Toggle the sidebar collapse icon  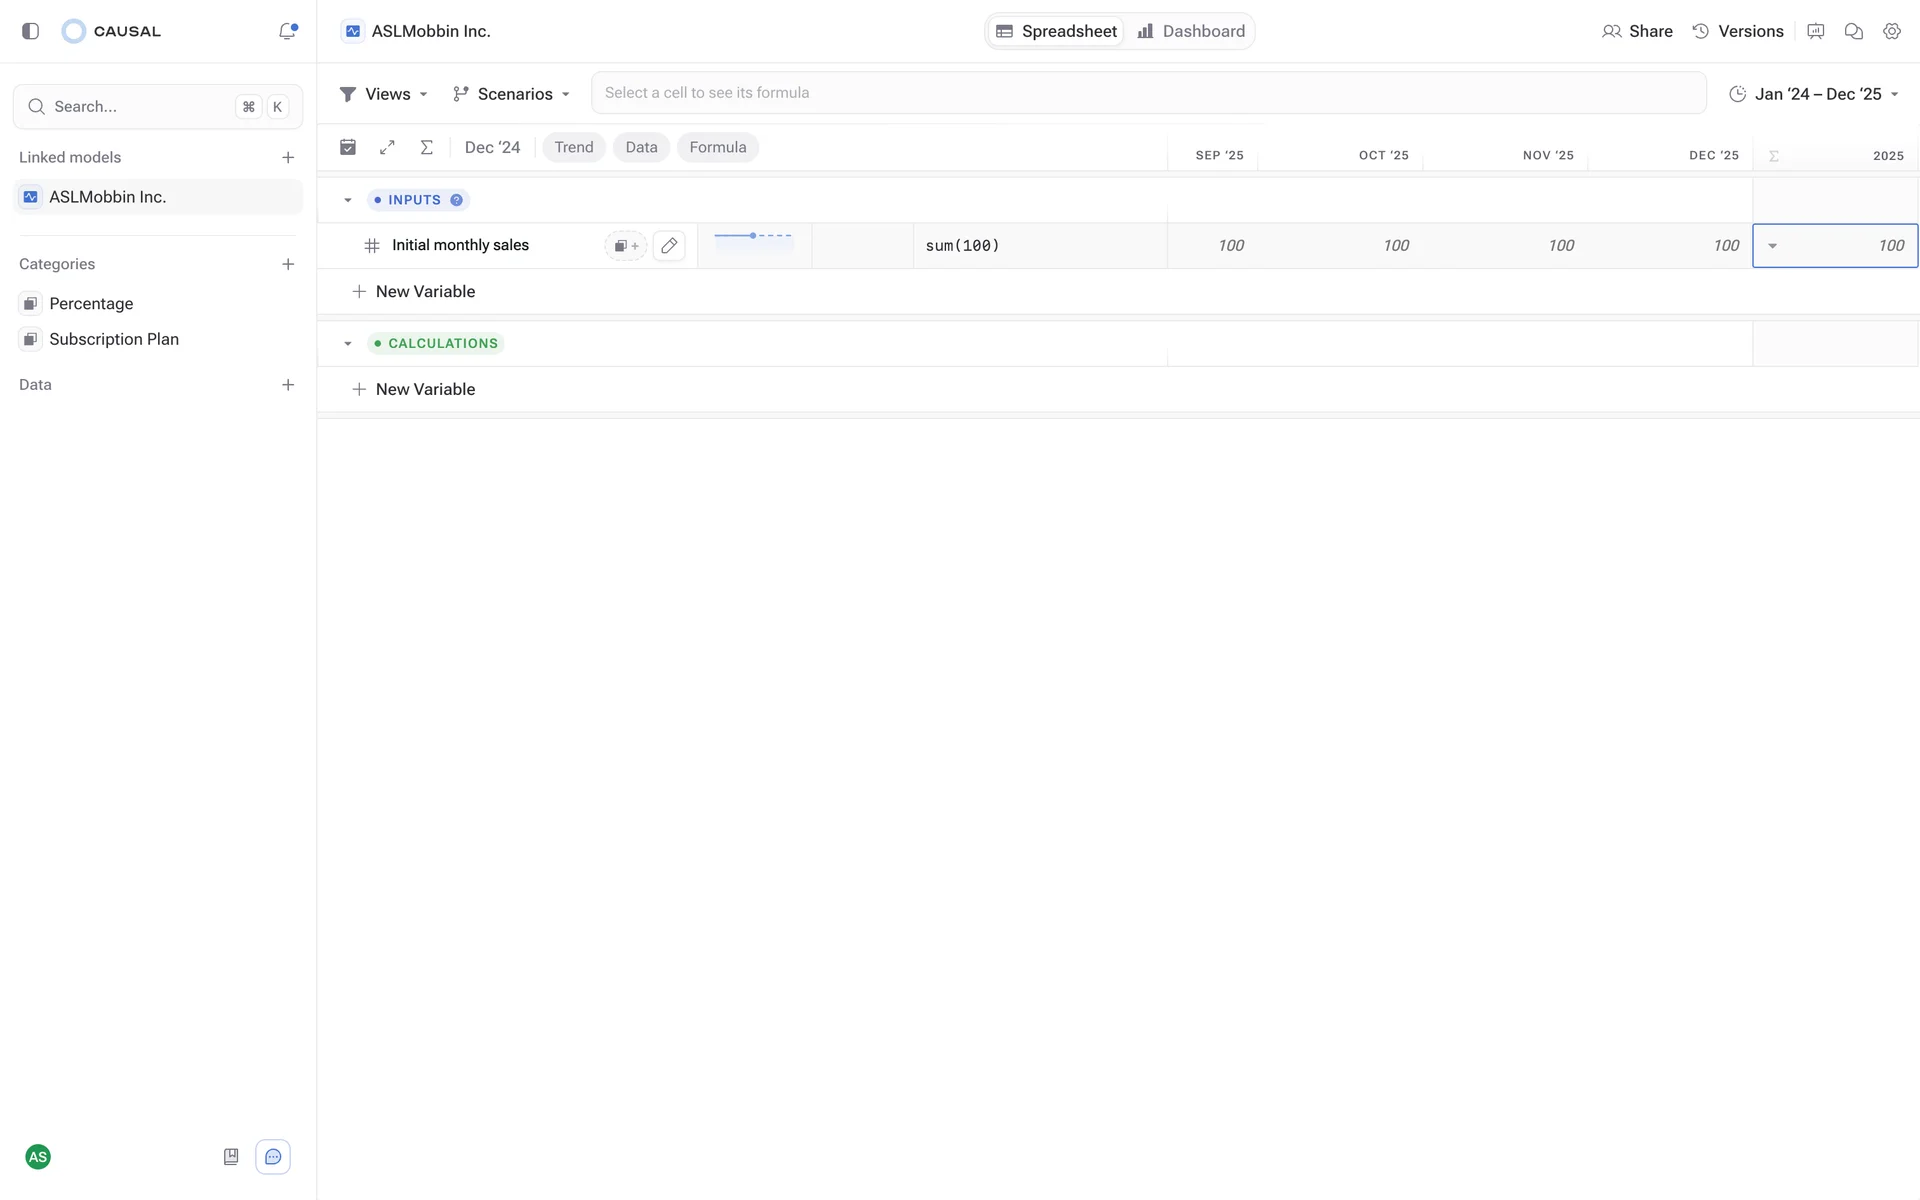[30, 31]
